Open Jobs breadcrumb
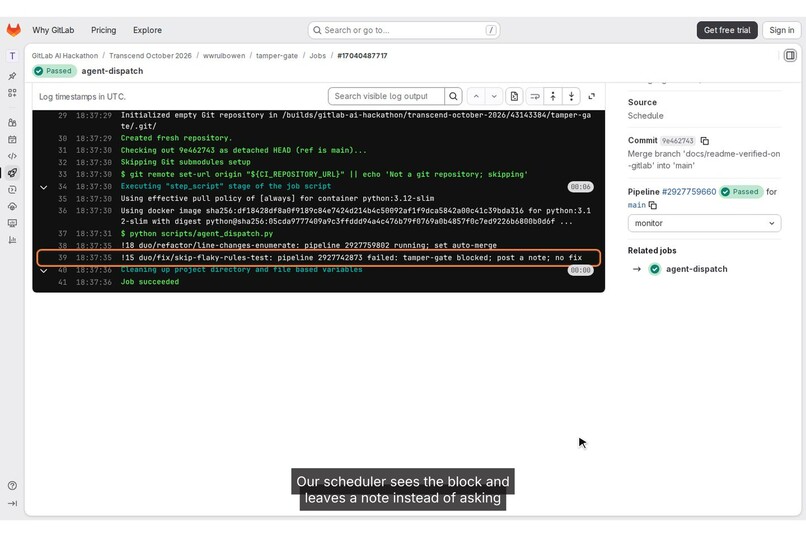The image size is (806, 537). point(318,55)
